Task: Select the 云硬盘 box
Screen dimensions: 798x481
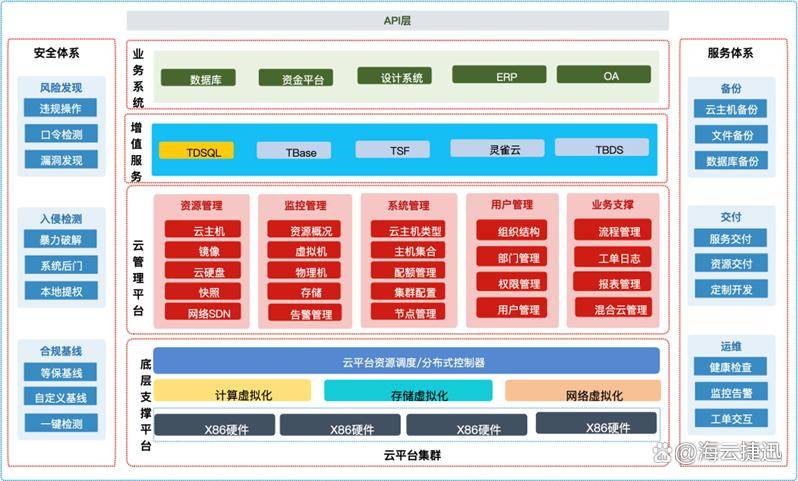Action: tap(203, 271)
